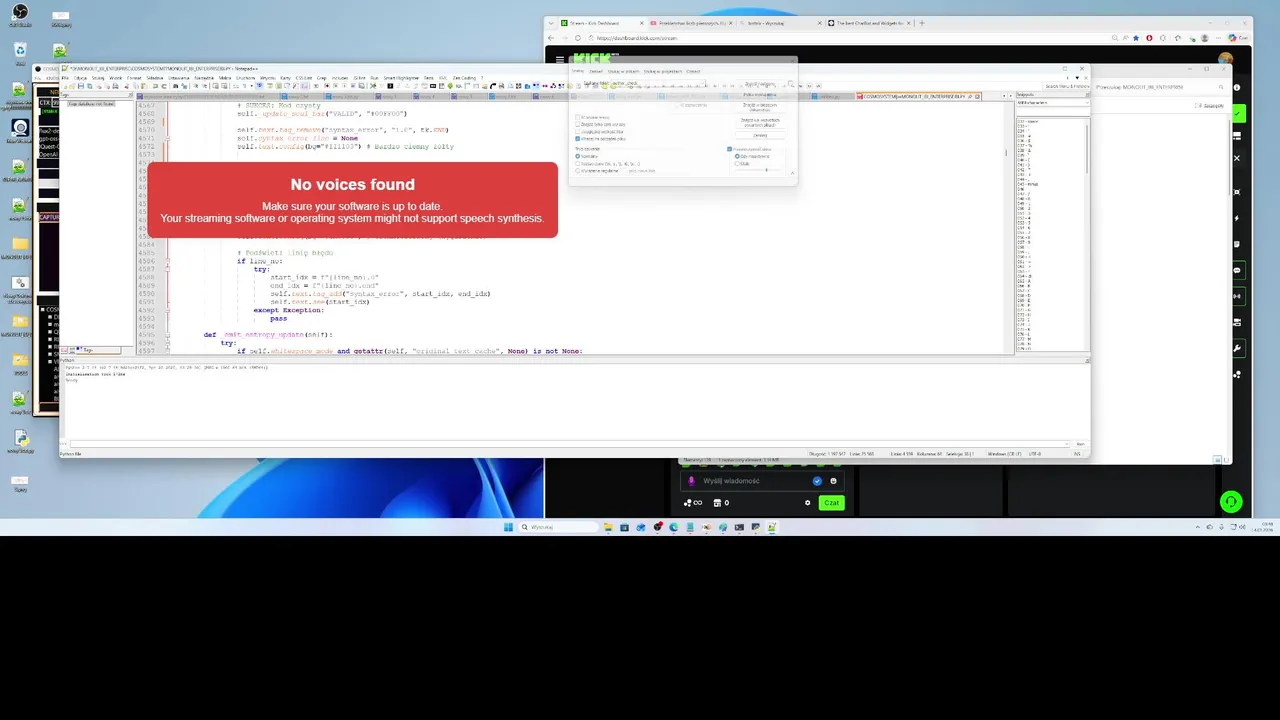Click the browser reload icon
The width and height of the screenshot is (1280, 720).
tap(578, 38)
